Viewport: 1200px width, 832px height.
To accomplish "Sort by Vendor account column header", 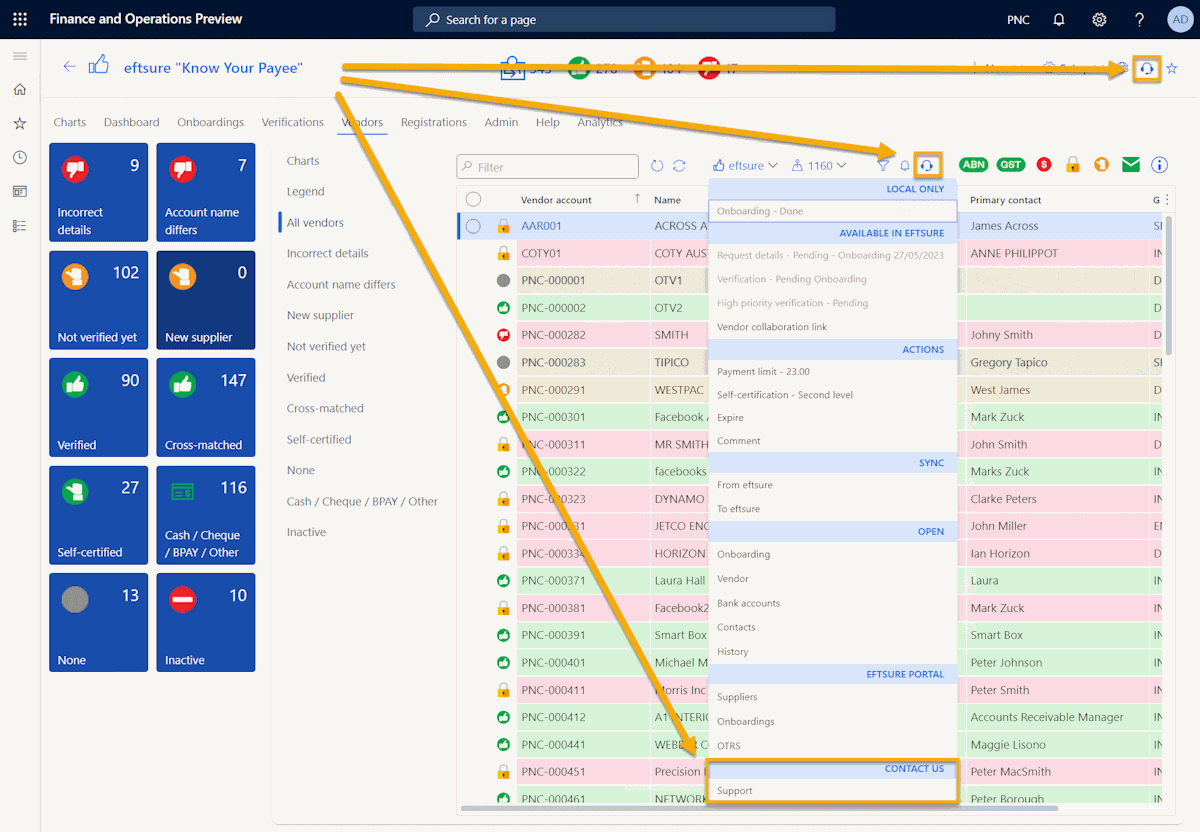I will tap(556, 200).
